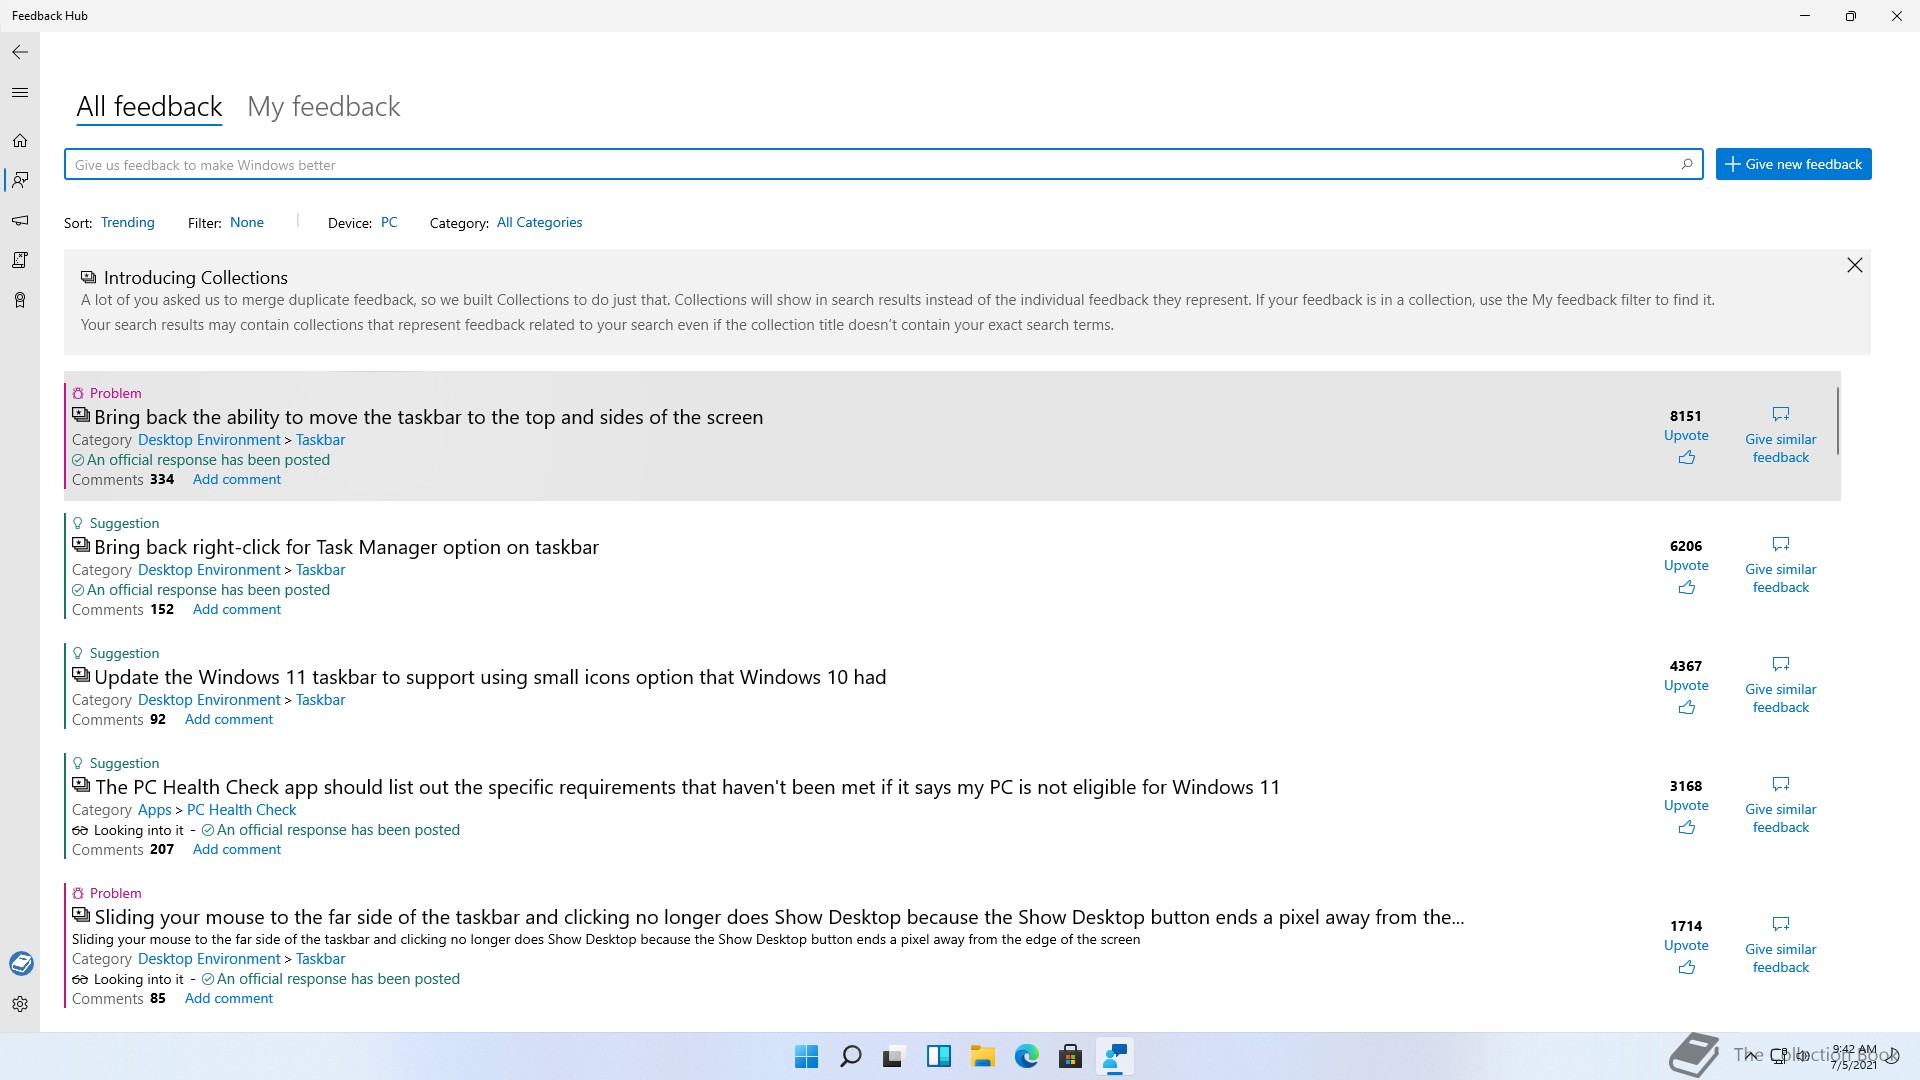Screen dimensions: 1920x1080
Task: Open the profile avatar icon in sidebar
Action: 21,963
